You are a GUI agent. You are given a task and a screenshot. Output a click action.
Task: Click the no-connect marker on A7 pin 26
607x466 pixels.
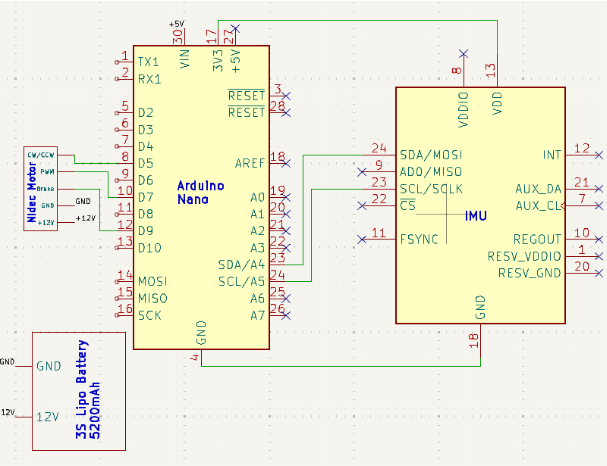[x=286, y=316]
